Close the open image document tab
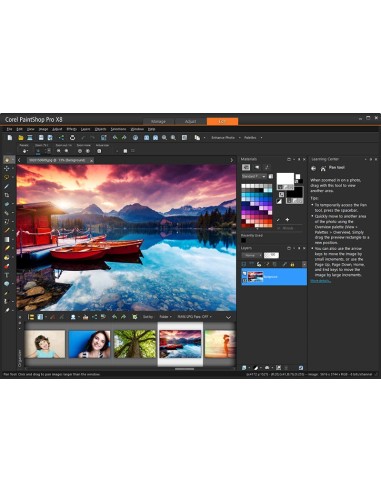The width and height of the screenshot is (381, 492). [91, 160]
